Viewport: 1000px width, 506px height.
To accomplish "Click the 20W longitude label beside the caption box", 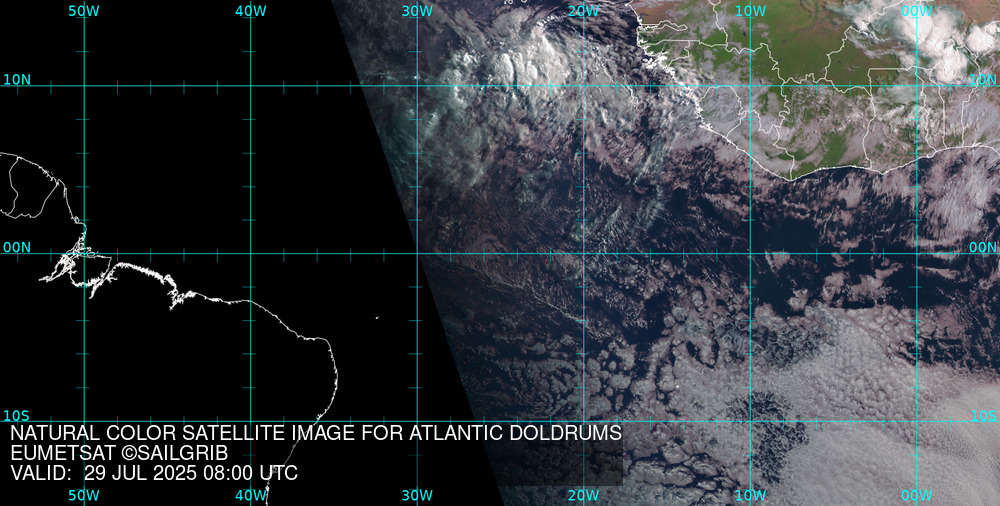I will pos(583,495).
